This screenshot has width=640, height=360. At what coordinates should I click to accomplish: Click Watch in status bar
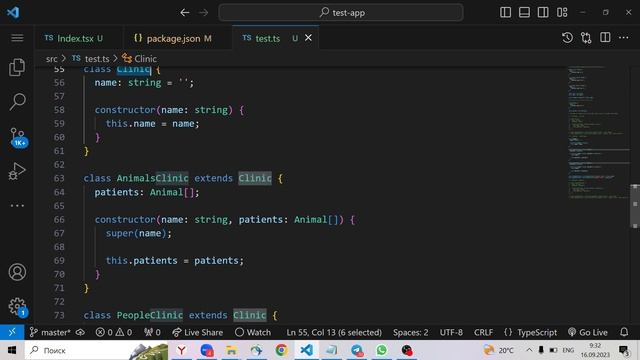pos(253,332)
